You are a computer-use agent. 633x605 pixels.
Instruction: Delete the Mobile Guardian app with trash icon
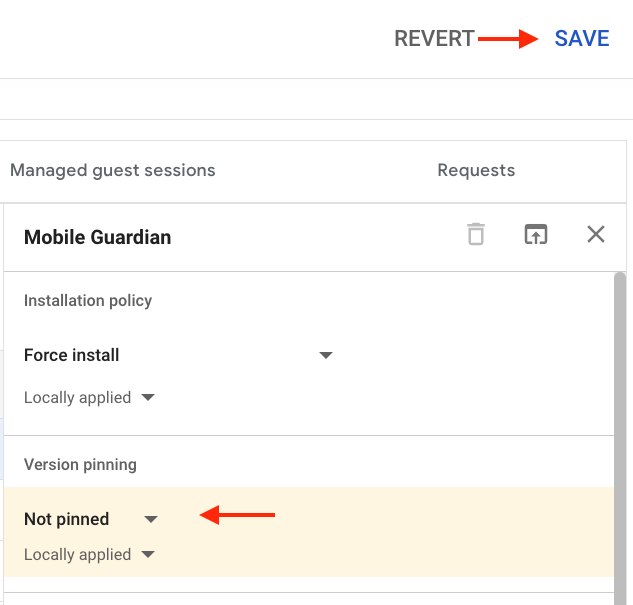pyautogui.click(x=476, y=234)
